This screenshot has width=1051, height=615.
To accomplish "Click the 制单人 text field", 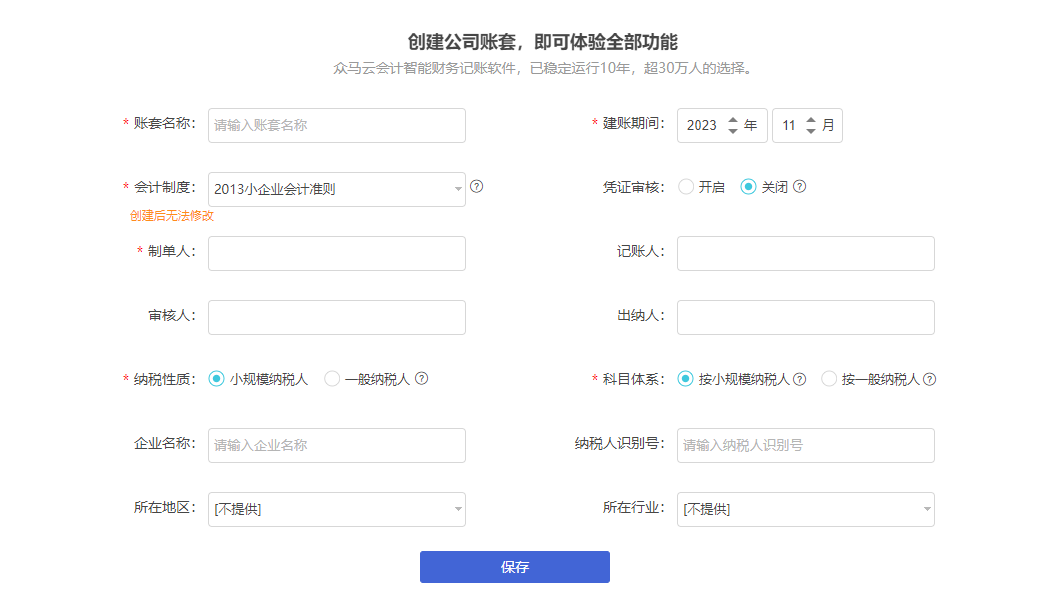I will click(336, 253).
